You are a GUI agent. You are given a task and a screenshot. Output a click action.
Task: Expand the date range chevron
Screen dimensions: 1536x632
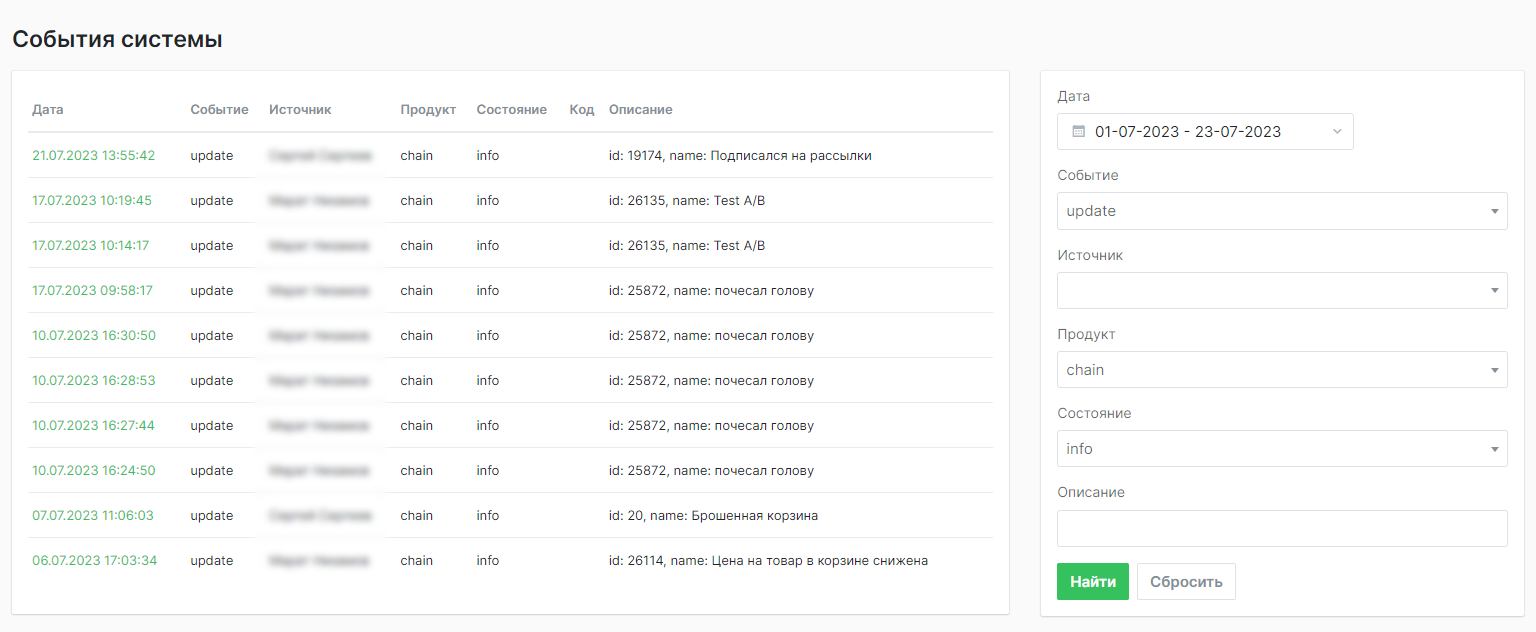(x=1337, y=132)
